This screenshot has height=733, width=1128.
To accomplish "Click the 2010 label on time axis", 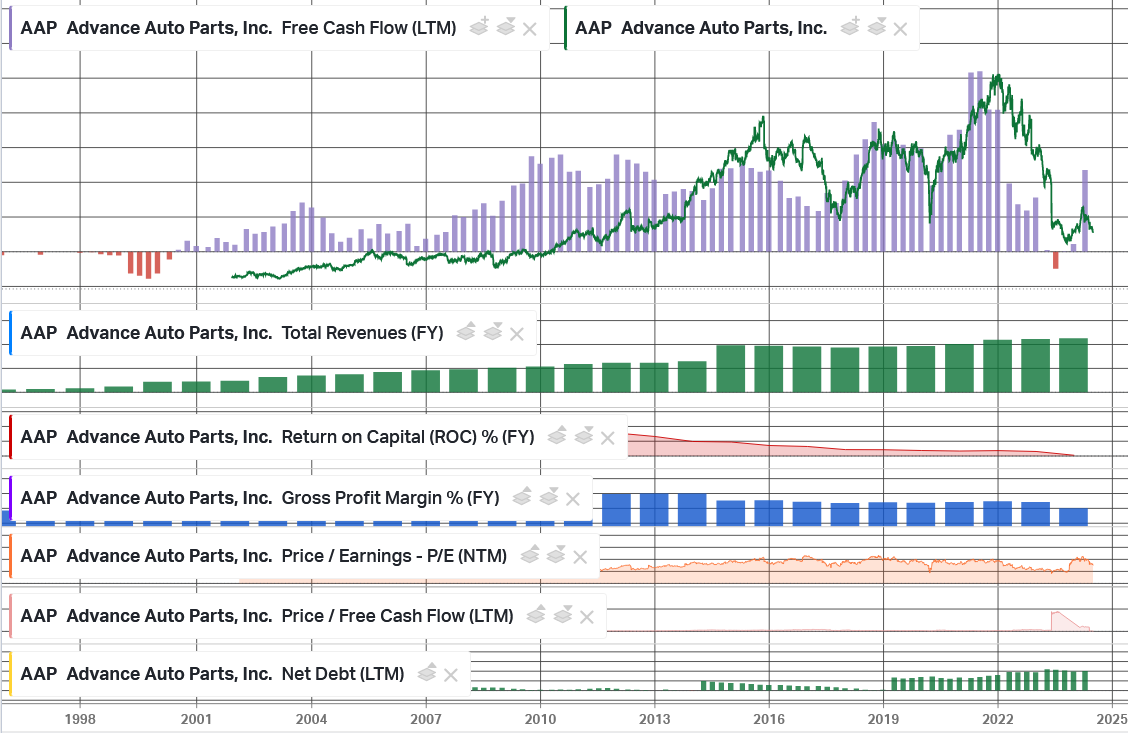I will (x=540, y=719).
